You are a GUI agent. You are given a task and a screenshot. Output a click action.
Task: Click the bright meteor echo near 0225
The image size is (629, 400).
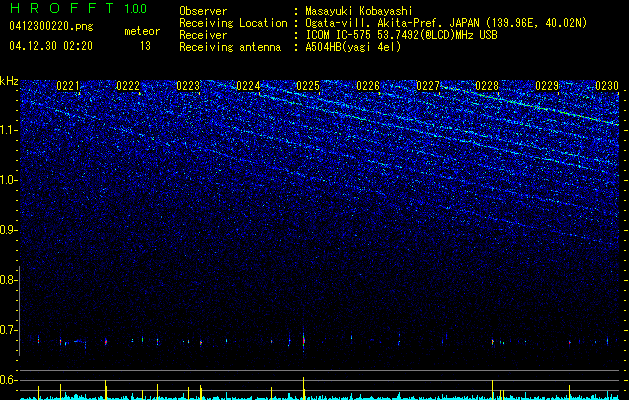(304, 341)
